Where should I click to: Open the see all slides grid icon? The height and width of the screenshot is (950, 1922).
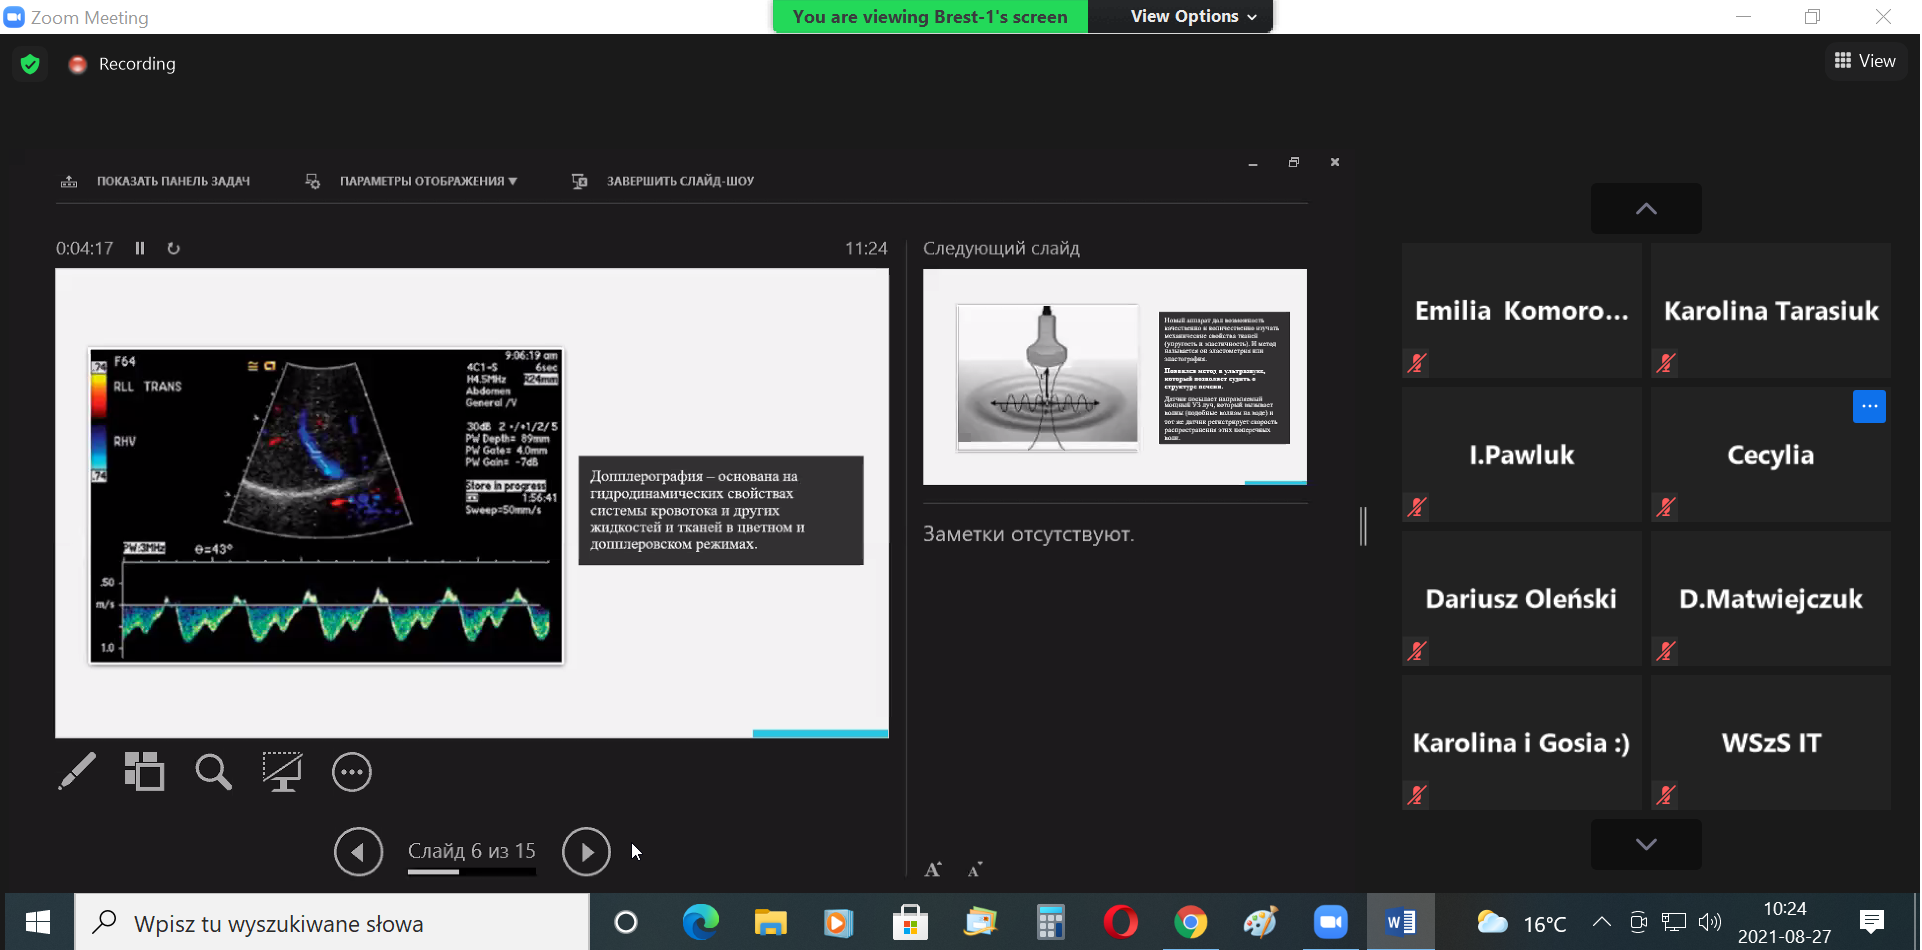tap(144, 772)
